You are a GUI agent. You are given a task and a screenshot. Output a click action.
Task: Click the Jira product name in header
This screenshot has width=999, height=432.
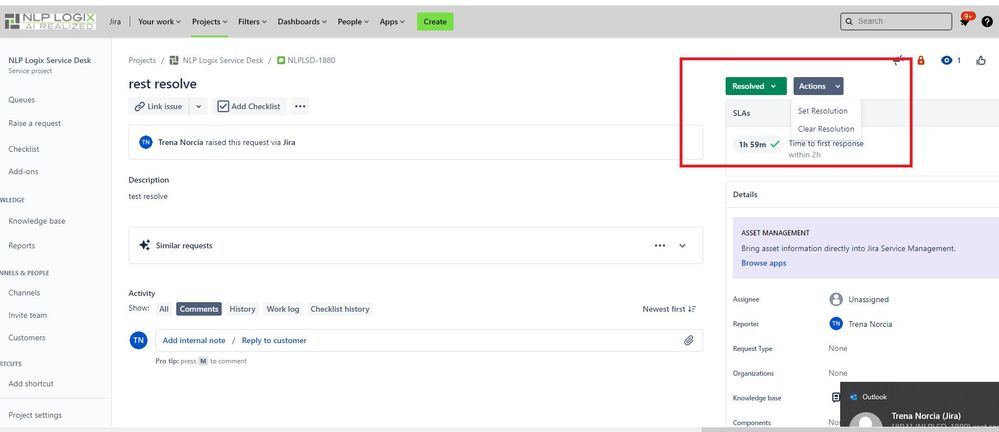[115, 22]
